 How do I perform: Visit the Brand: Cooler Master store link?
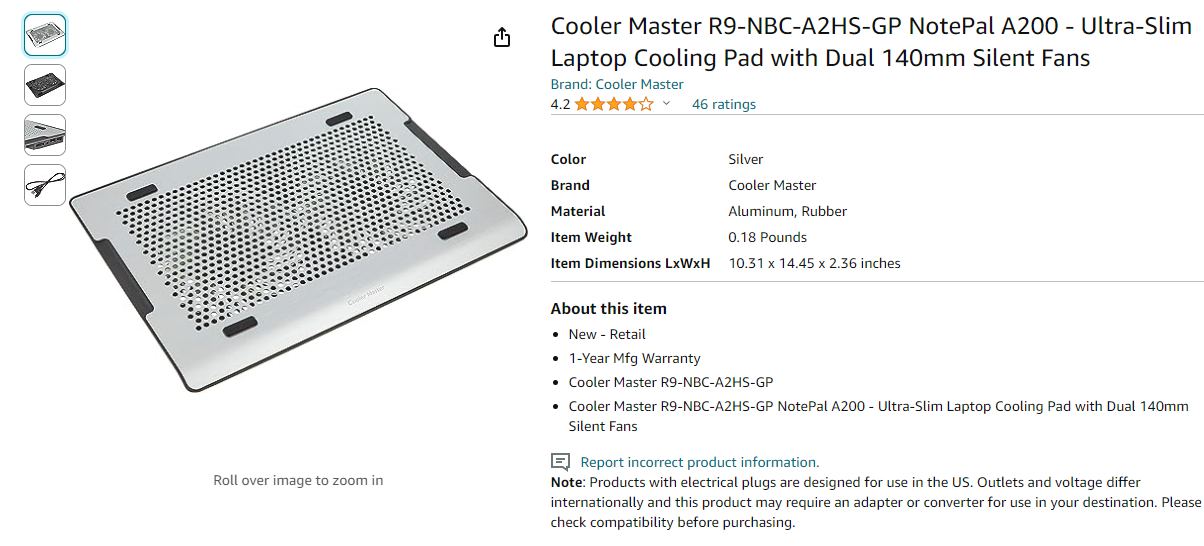tap(617, 84)
